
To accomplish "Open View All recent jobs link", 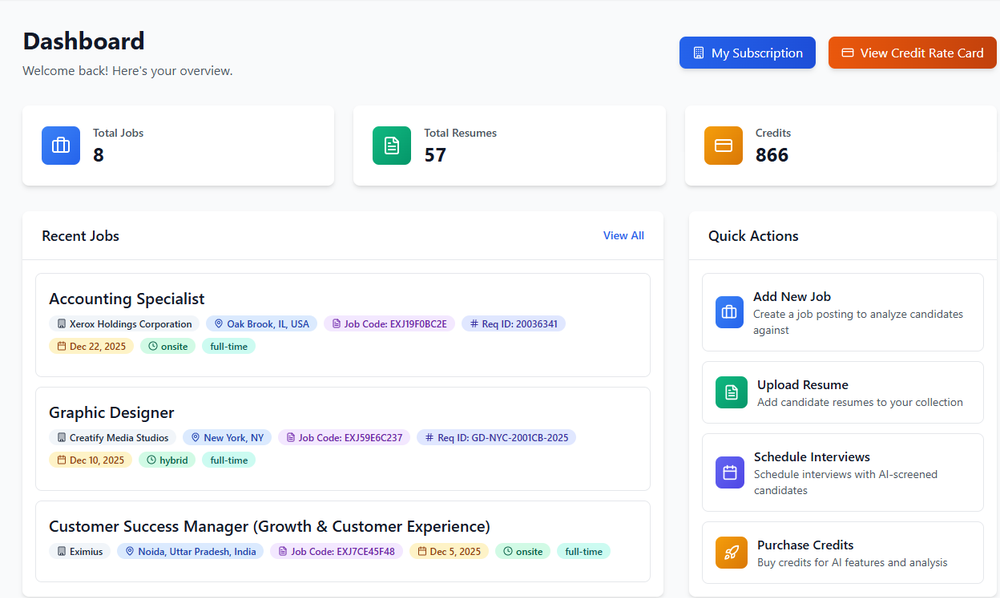I will [623, 235].
